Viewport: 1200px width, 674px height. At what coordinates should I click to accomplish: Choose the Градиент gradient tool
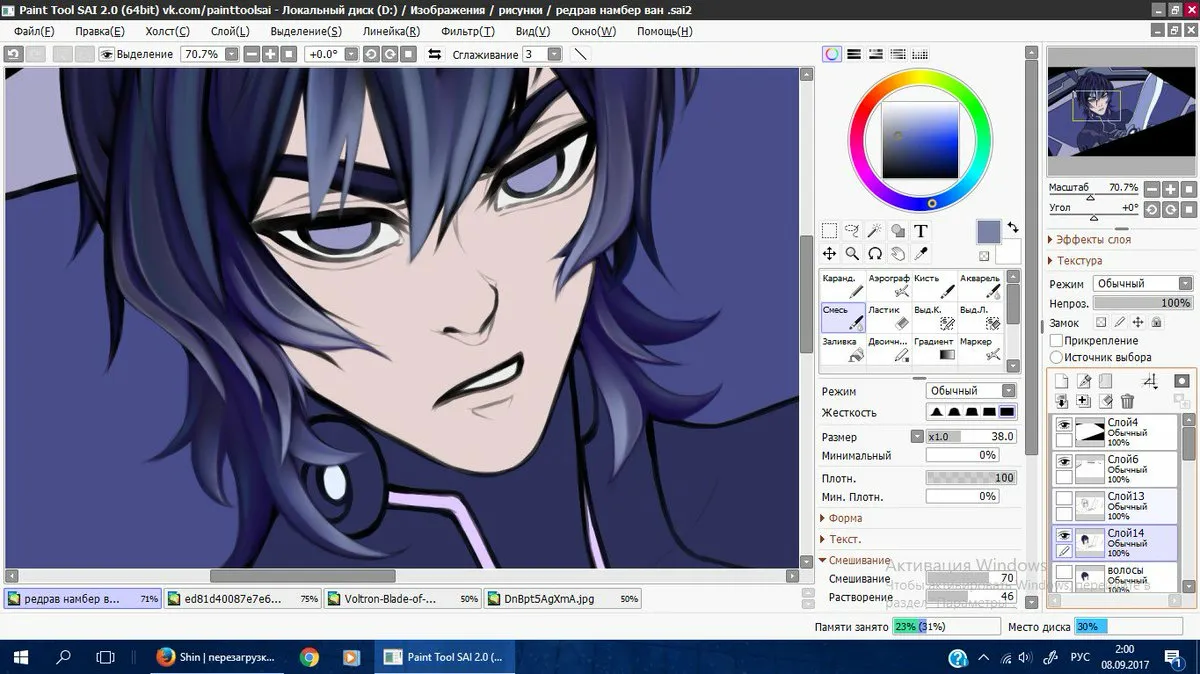(x=934, y=348)
